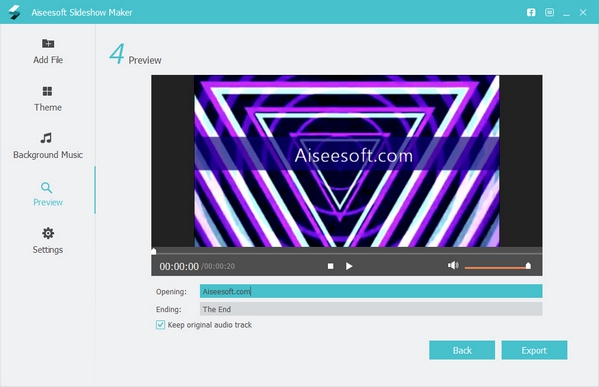The image size is (599, 387).
Task: Open the Background Music step
Action: coord(48,146)
